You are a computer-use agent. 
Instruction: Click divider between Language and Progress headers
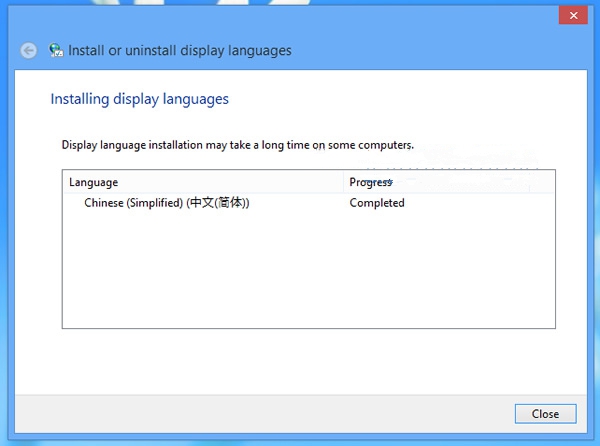(343, 182)
